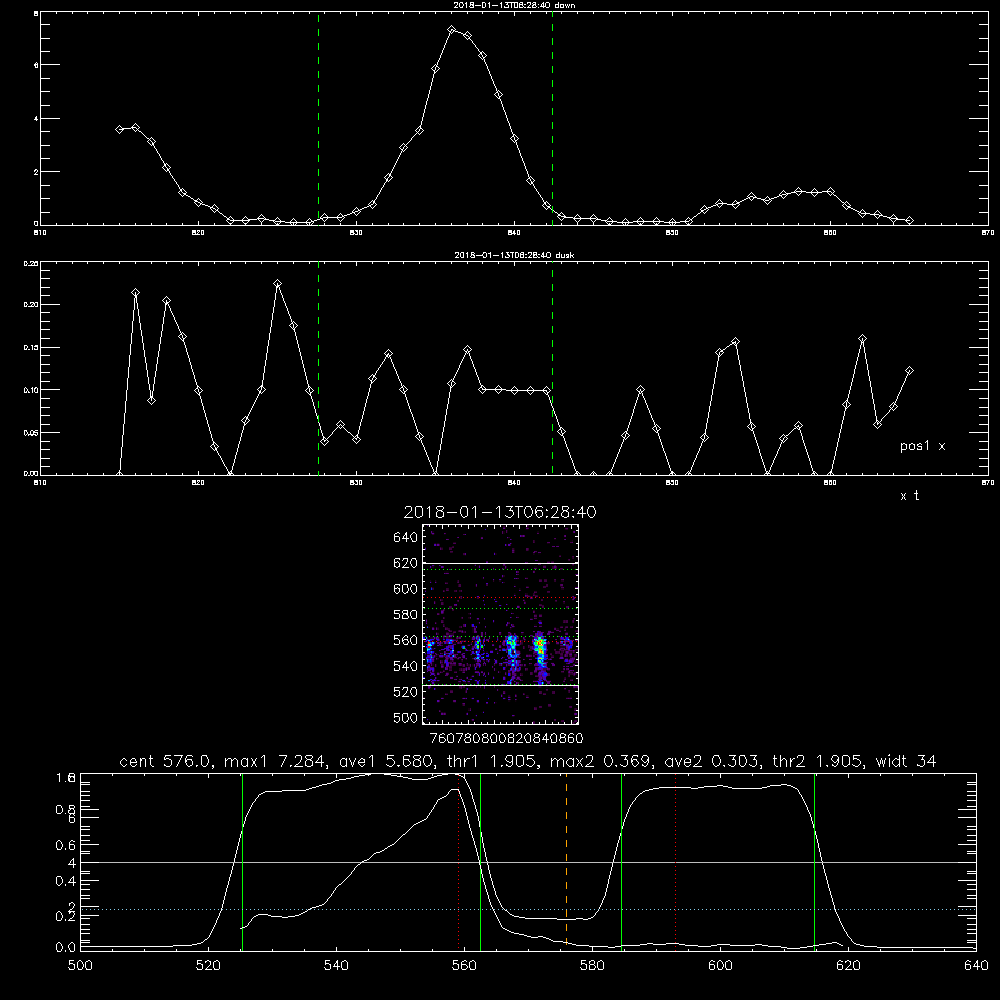
Task: Click the highest peak marker in dawn plot
Action: point(452,30)
